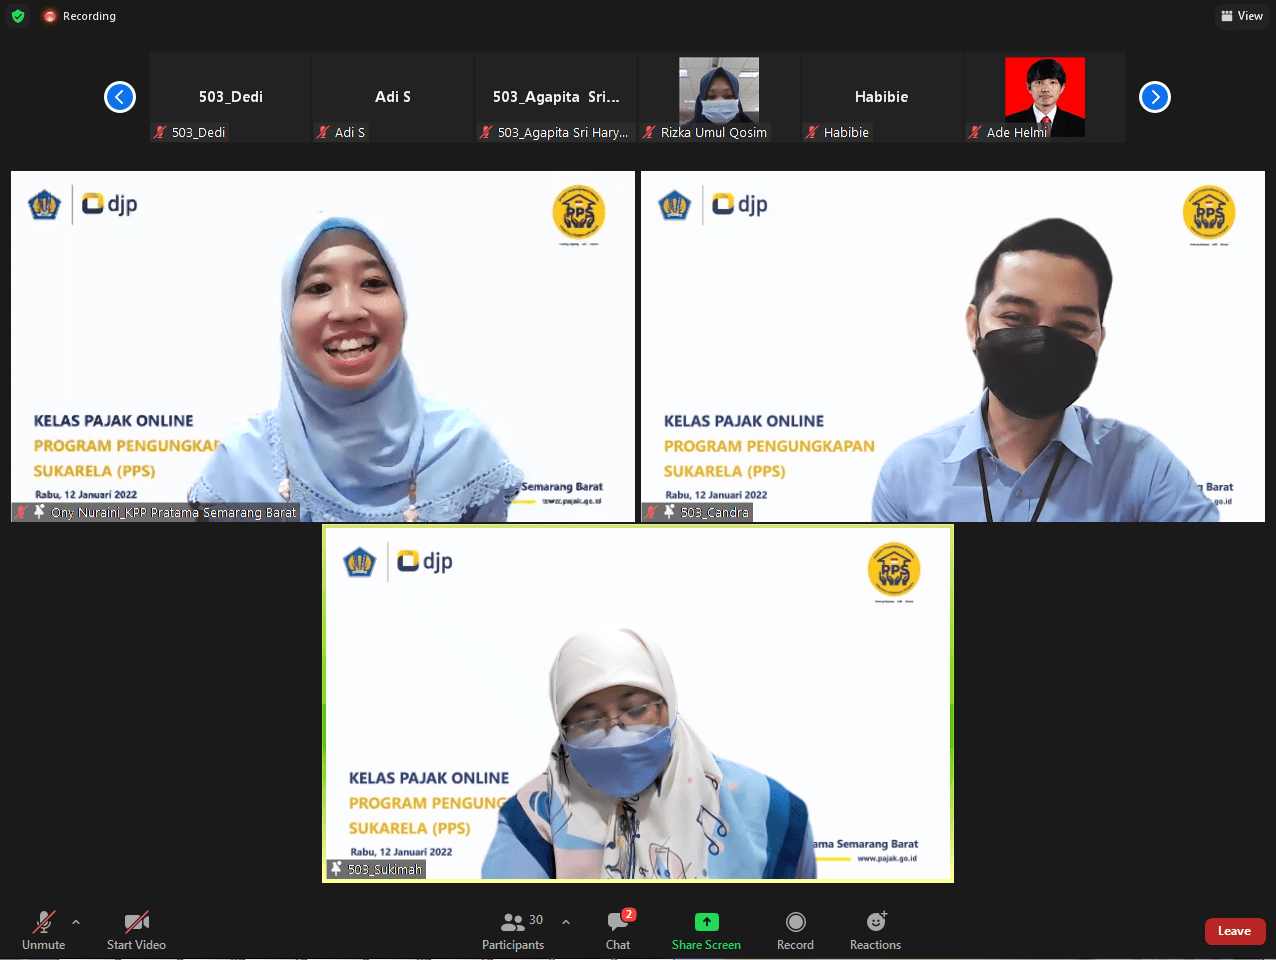Open the View layout menu

pos(1242,16)
